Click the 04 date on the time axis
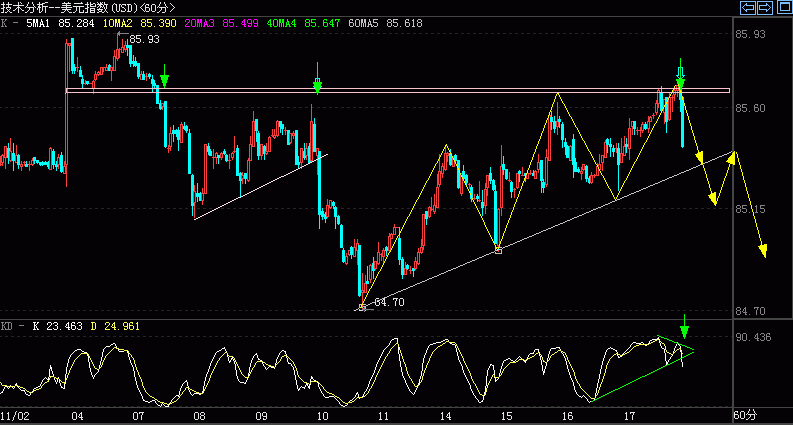The image size is (793, 425). click(77, 416)
